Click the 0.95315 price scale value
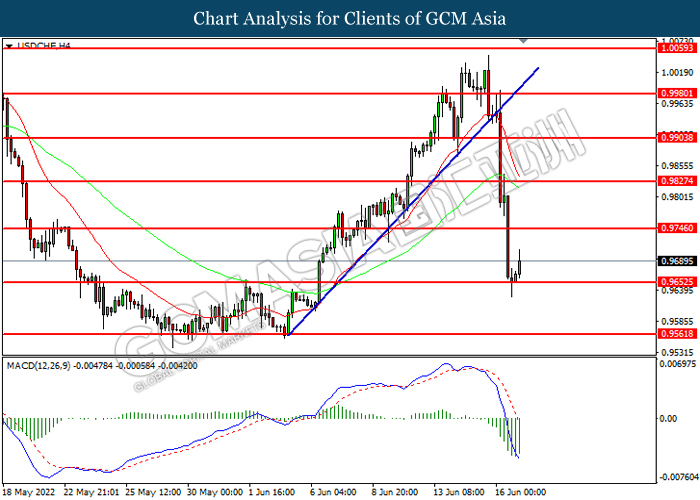Screen dimensions: 700x500 tap(677, 352)
